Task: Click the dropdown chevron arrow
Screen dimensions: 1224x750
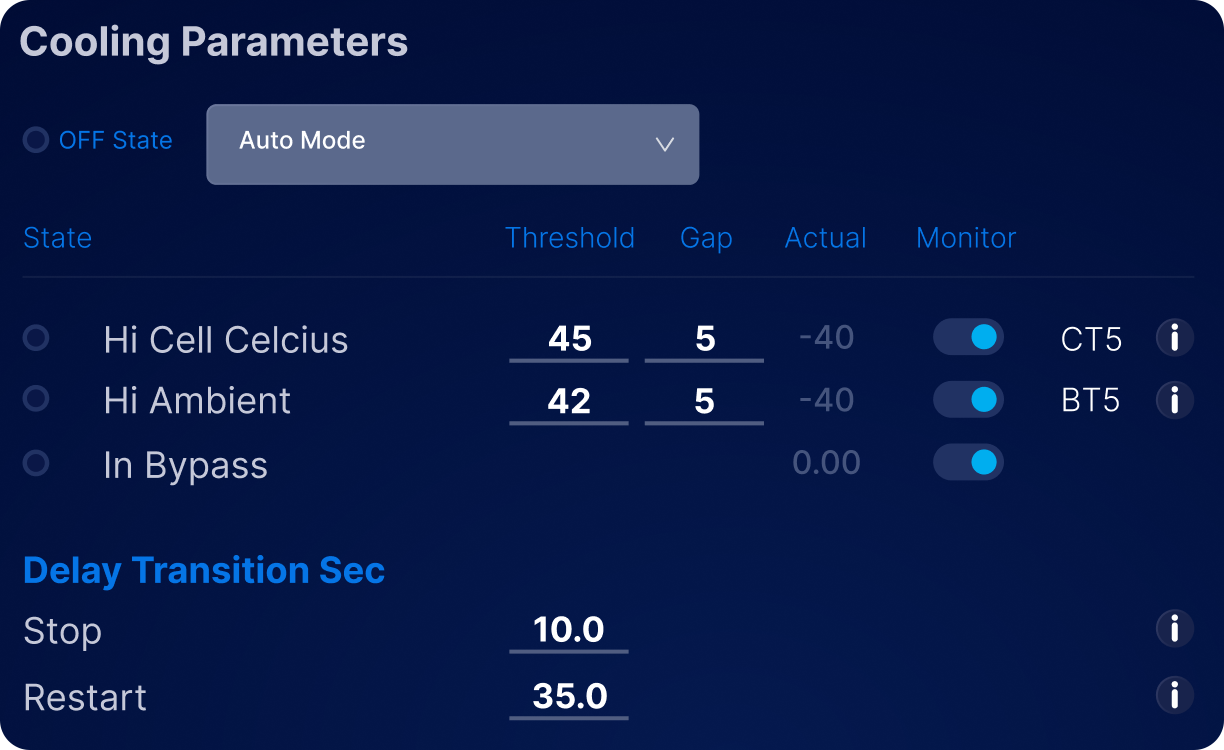Action: click(x=664, y=144)
